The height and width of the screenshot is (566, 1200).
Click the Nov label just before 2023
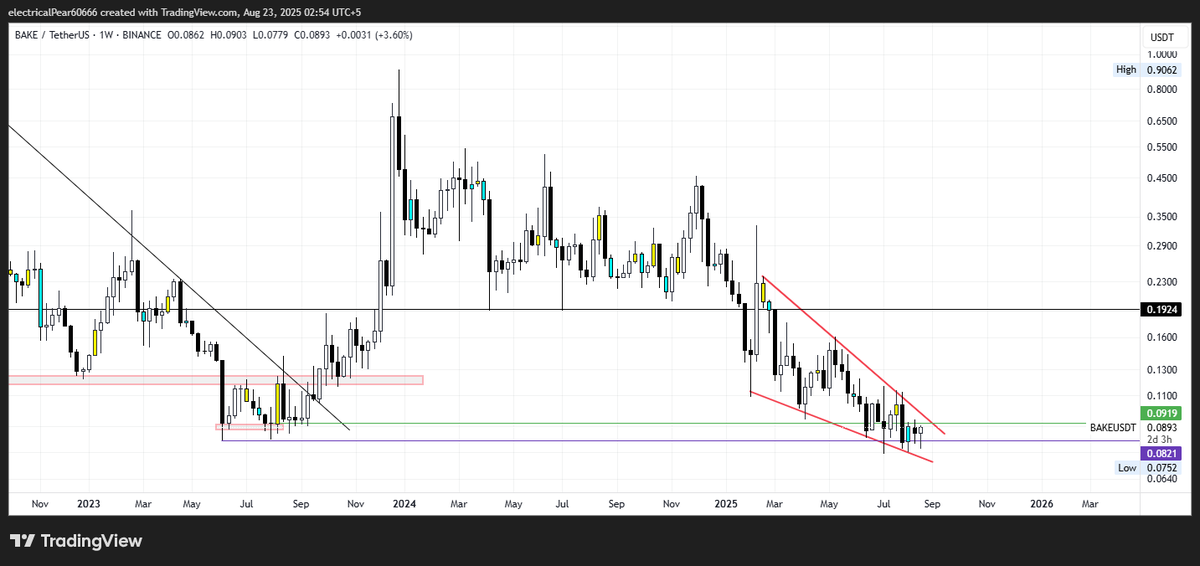[38, 504]
